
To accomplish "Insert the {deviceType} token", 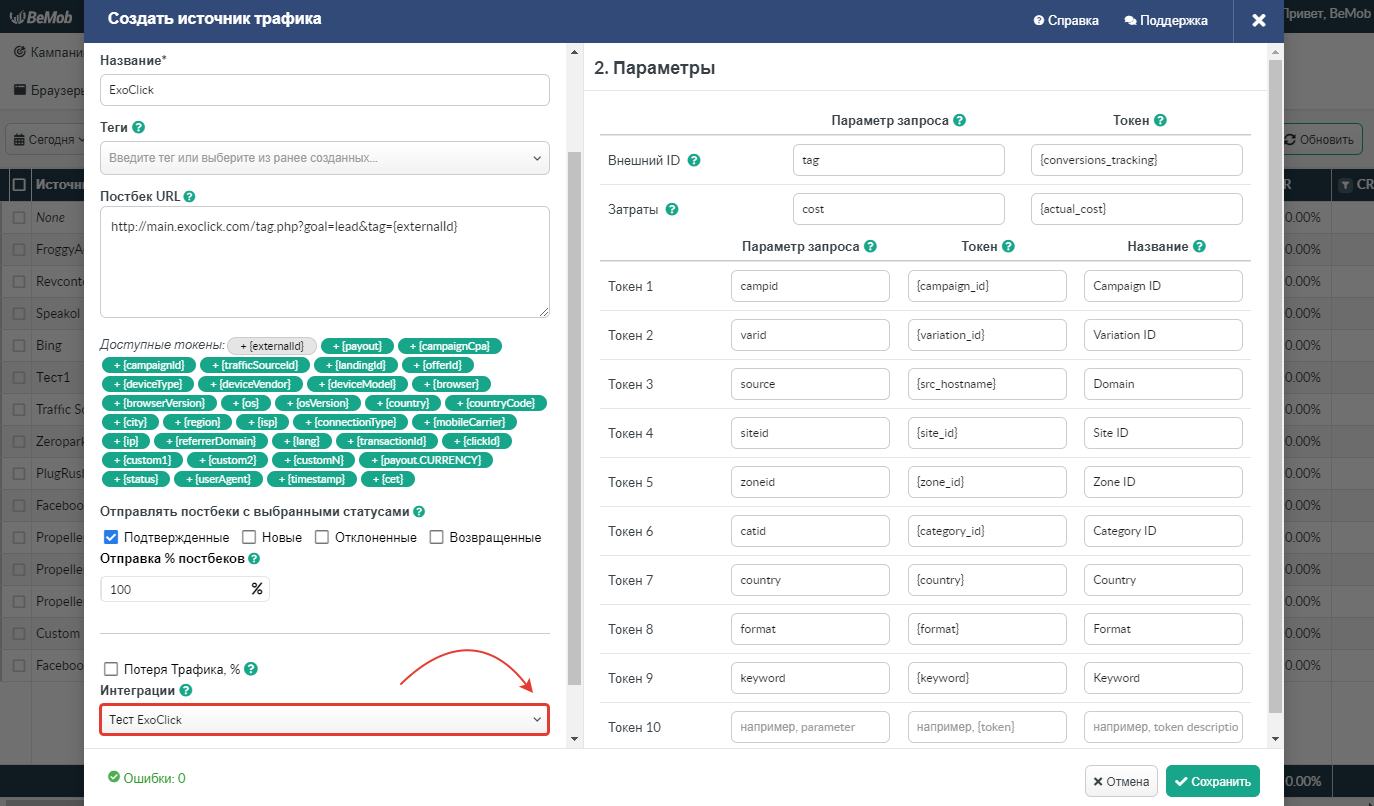I will [148, 384].
